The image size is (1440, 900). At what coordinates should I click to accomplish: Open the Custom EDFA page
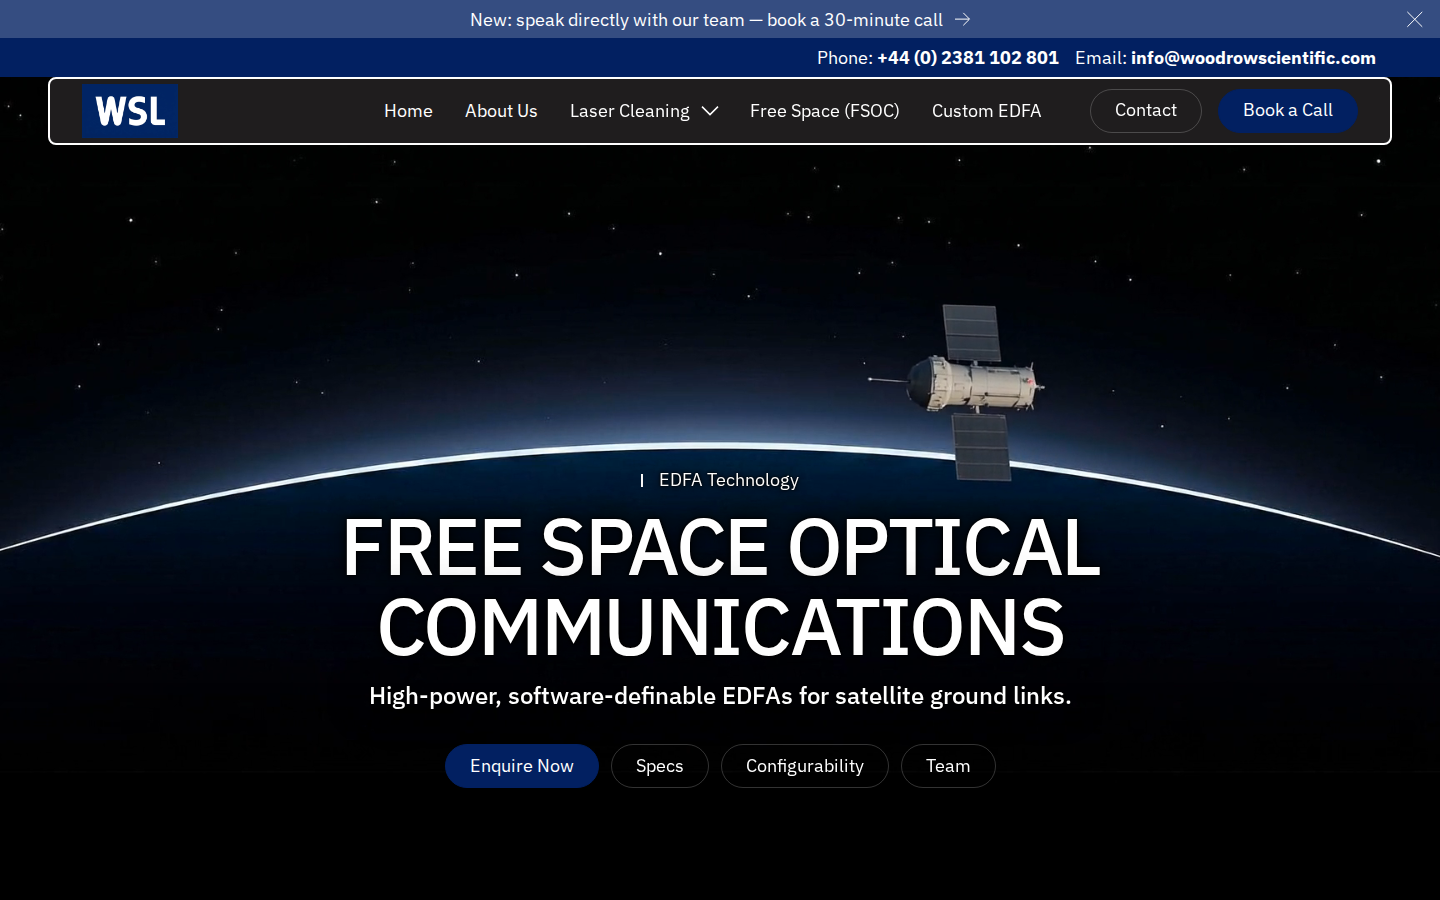986,111
